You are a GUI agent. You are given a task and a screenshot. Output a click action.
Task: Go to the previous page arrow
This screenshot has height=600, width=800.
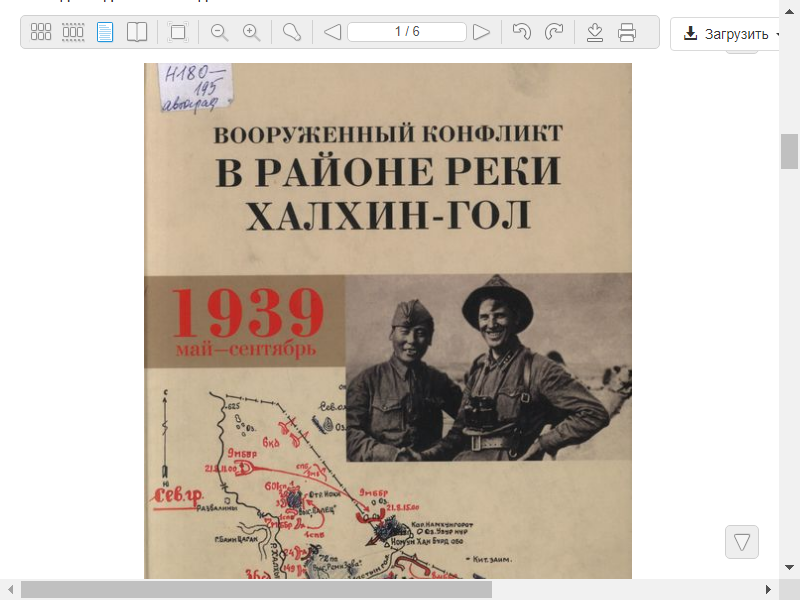click(x=333, y=32)
